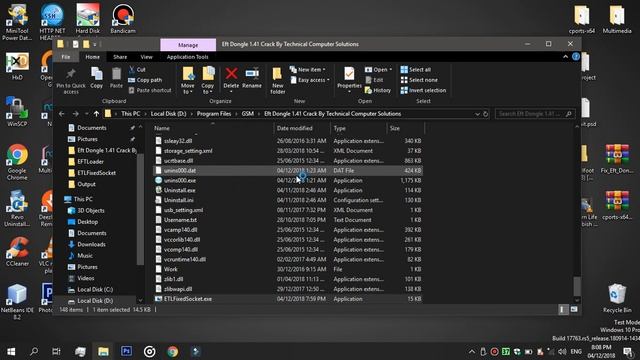
Task: Click Edit in the Open group
Action: click(x=374, y=80)
